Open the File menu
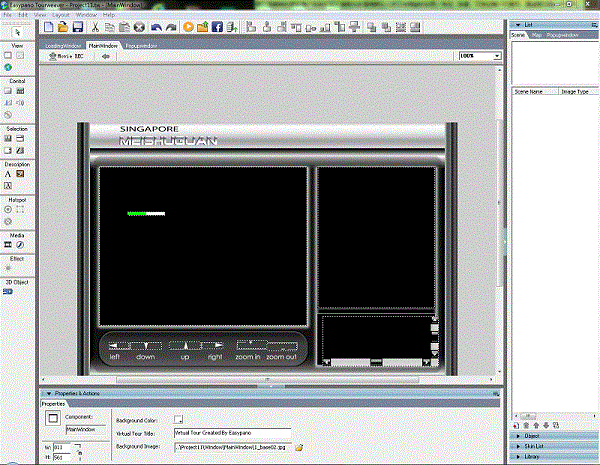 tap(7, 15)
